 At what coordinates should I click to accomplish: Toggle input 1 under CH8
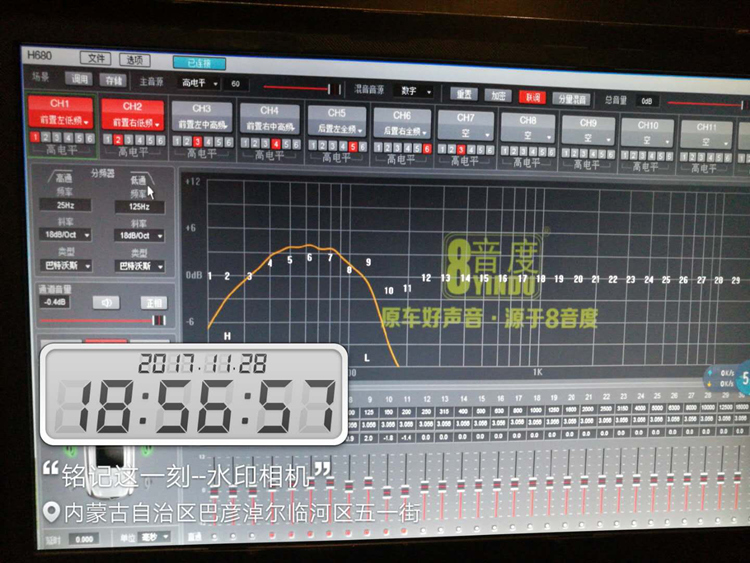coord(504,151)
